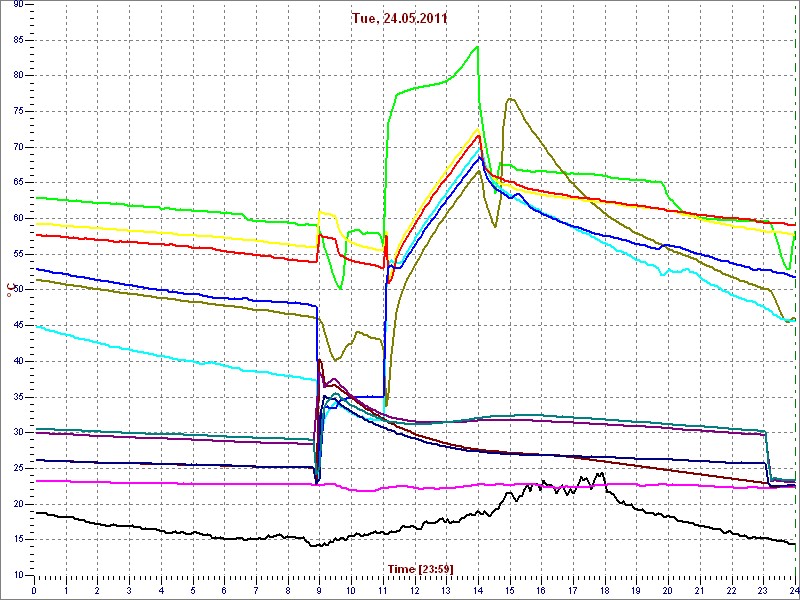
Task: Click hour 7 on the time axis
Action: click(256, 590)
